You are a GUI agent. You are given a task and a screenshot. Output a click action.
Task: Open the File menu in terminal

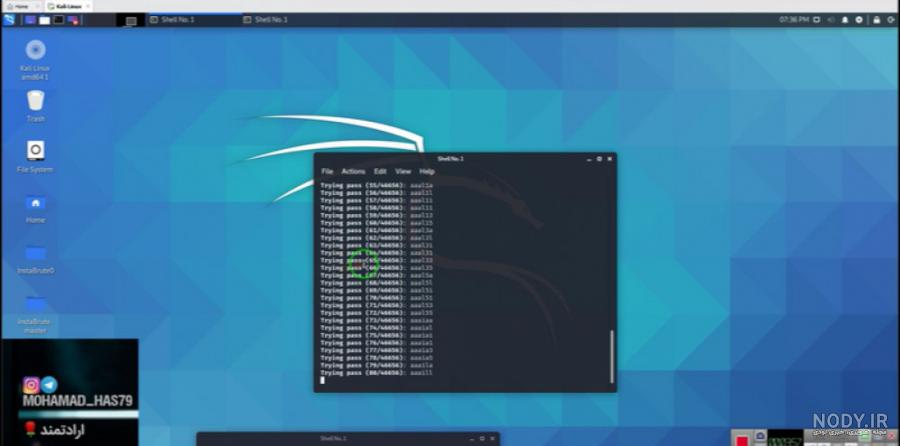(327, 172)
